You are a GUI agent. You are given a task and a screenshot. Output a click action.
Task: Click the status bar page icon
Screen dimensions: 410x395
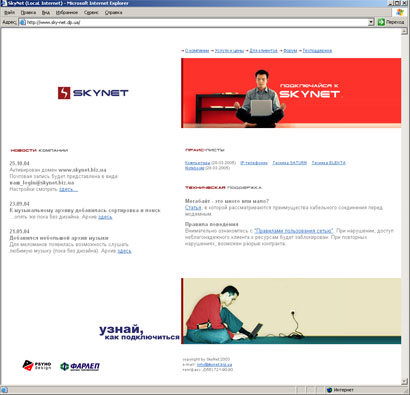4,390
